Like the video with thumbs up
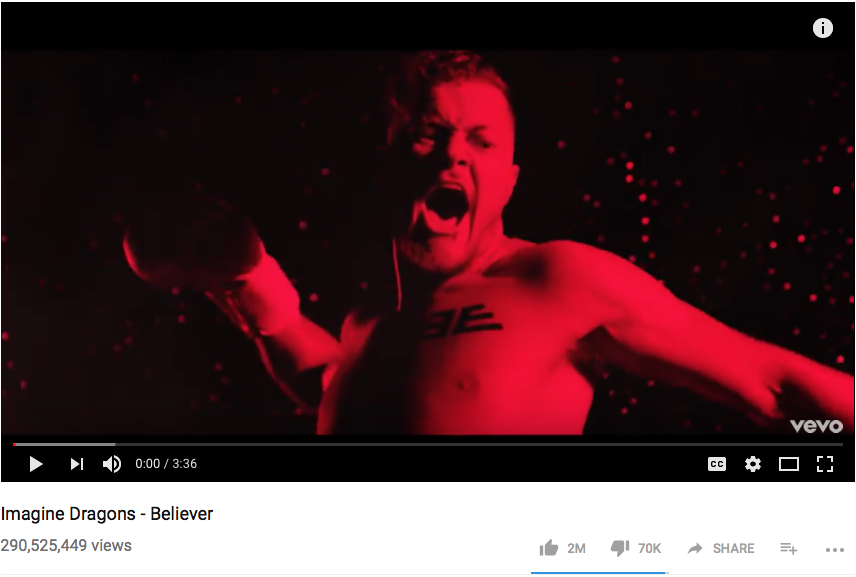856x577 pixels. click(549, 548)
